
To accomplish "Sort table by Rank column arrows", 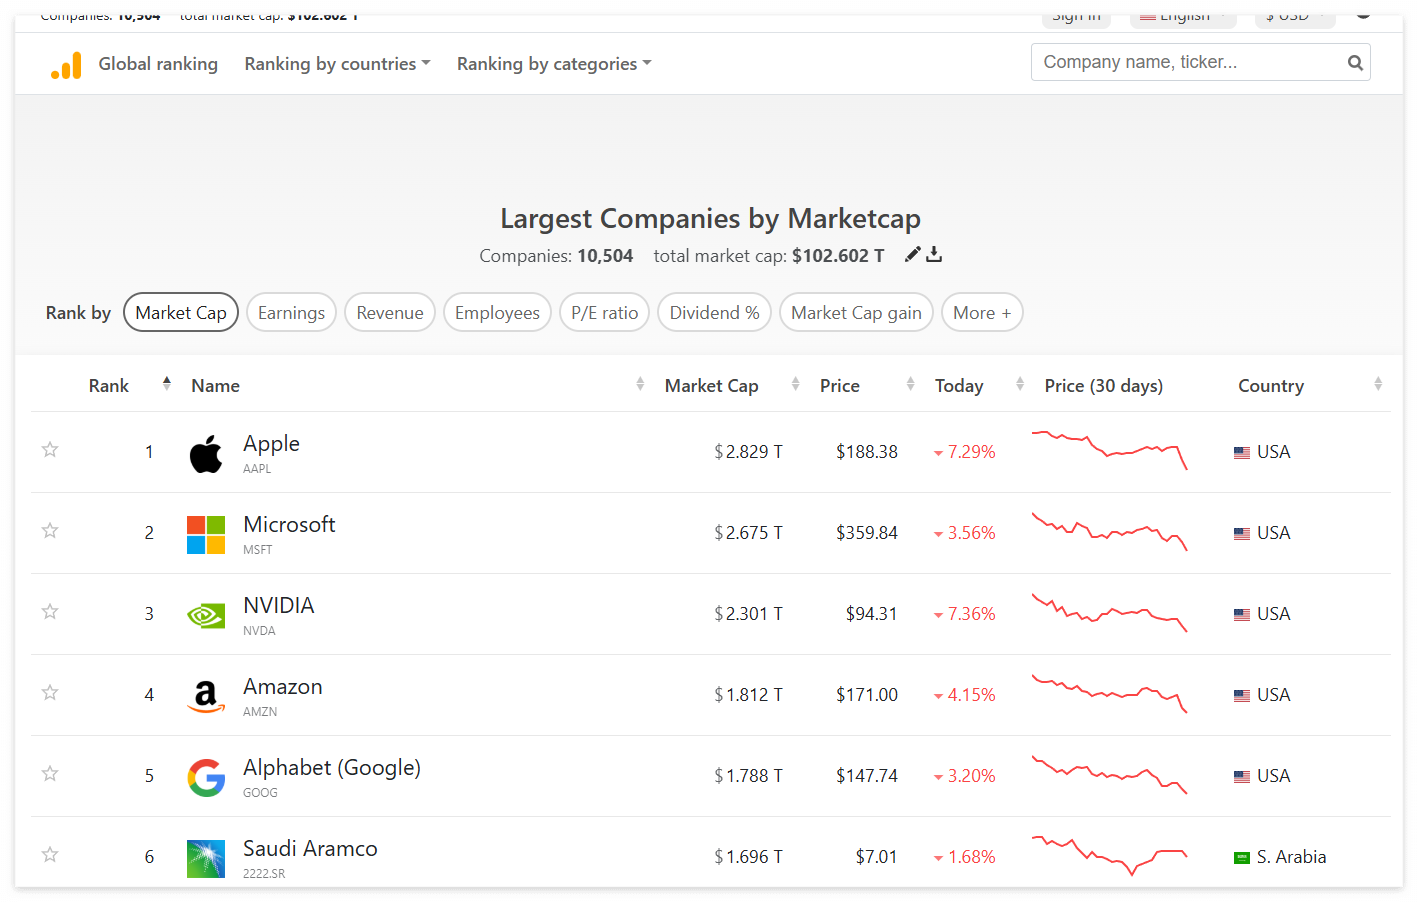I will click(x=167, y=384).
